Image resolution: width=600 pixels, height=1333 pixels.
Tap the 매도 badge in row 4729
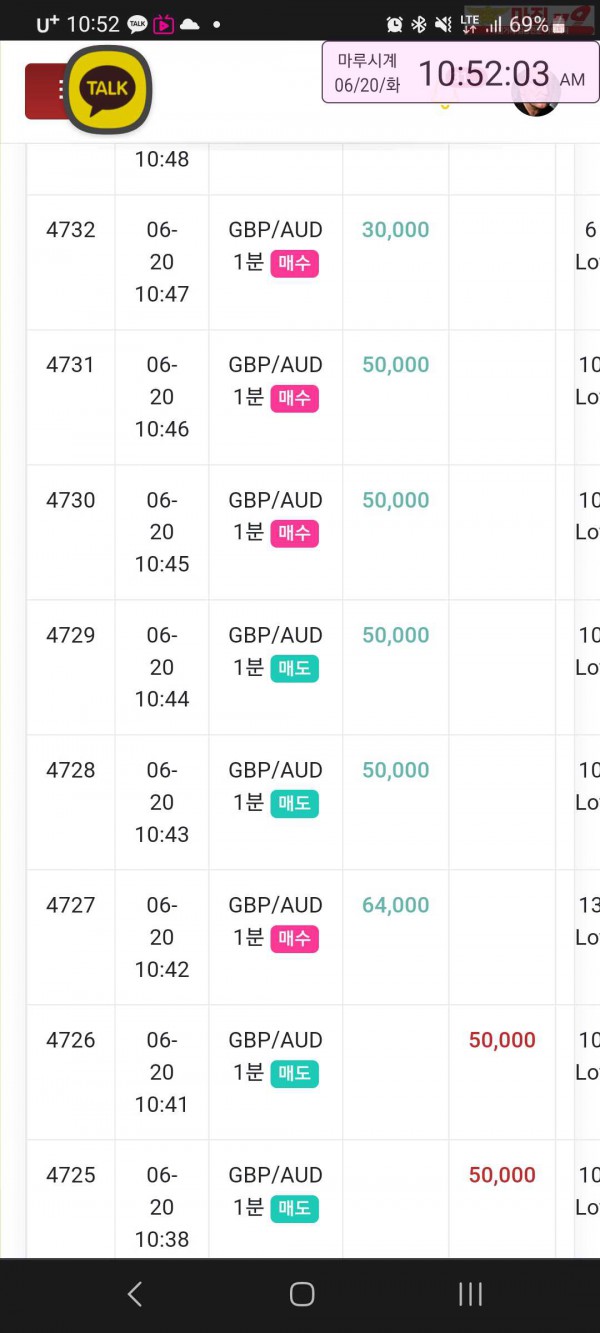[x=294, y=669]
